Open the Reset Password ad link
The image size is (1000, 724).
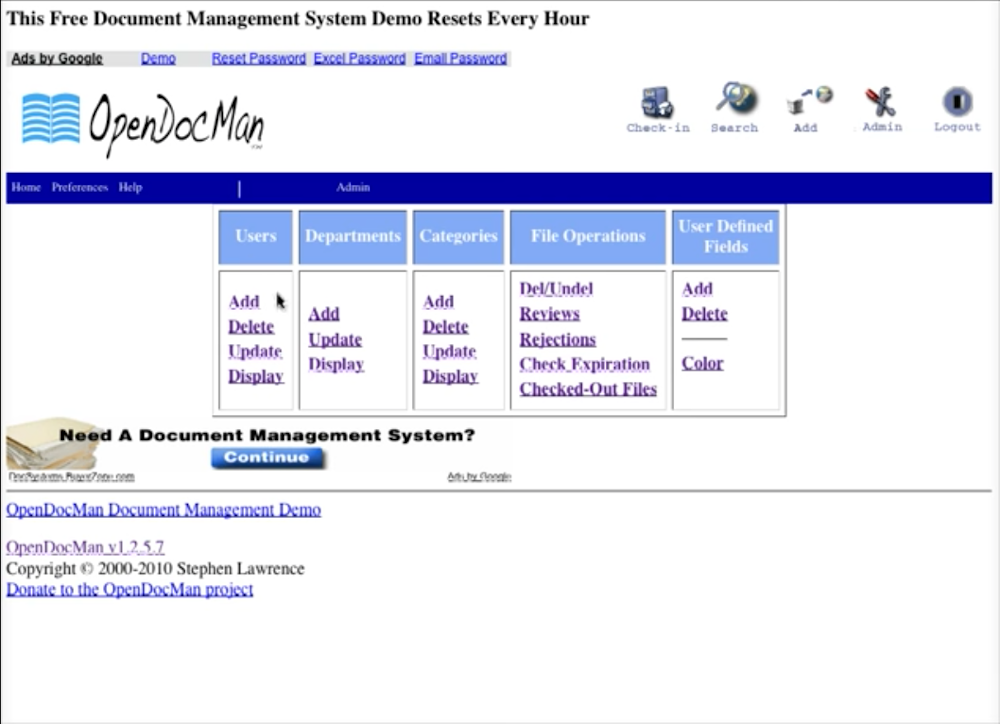259,59
